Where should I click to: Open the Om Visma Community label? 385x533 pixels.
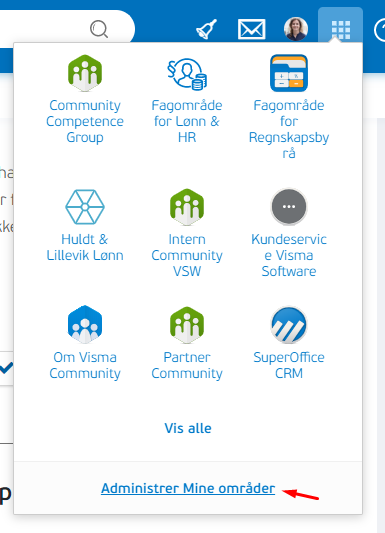point(85,365)
